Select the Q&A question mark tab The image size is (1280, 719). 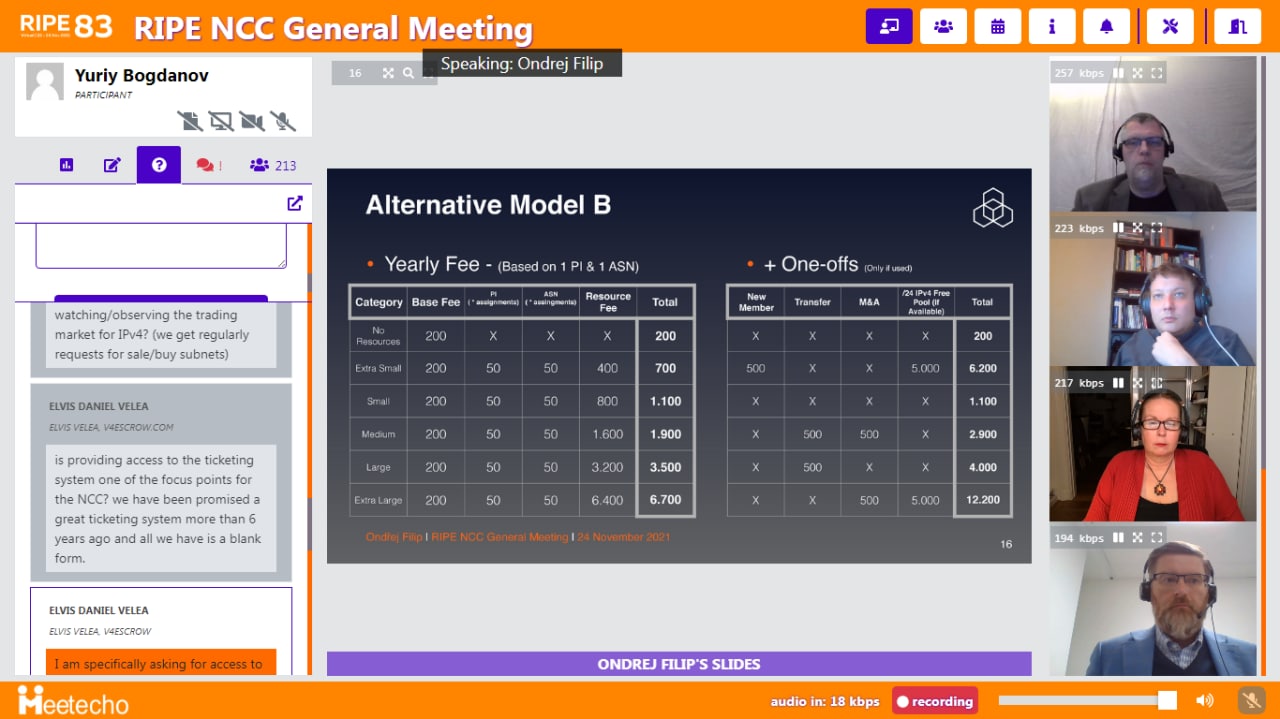(x=159, y=165)
